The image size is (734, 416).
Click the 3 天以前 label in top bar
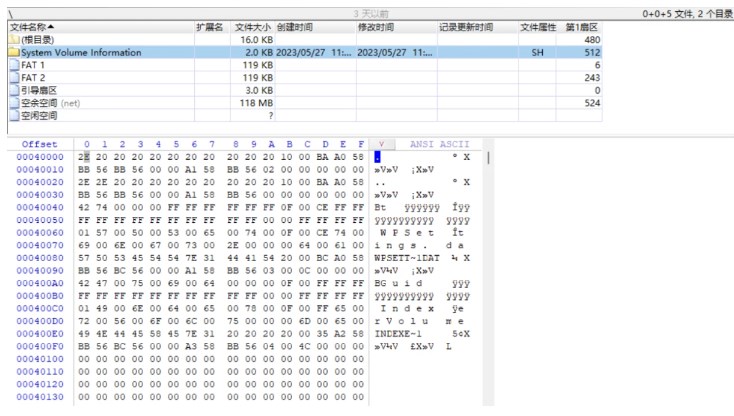click(x=371, y=14)
